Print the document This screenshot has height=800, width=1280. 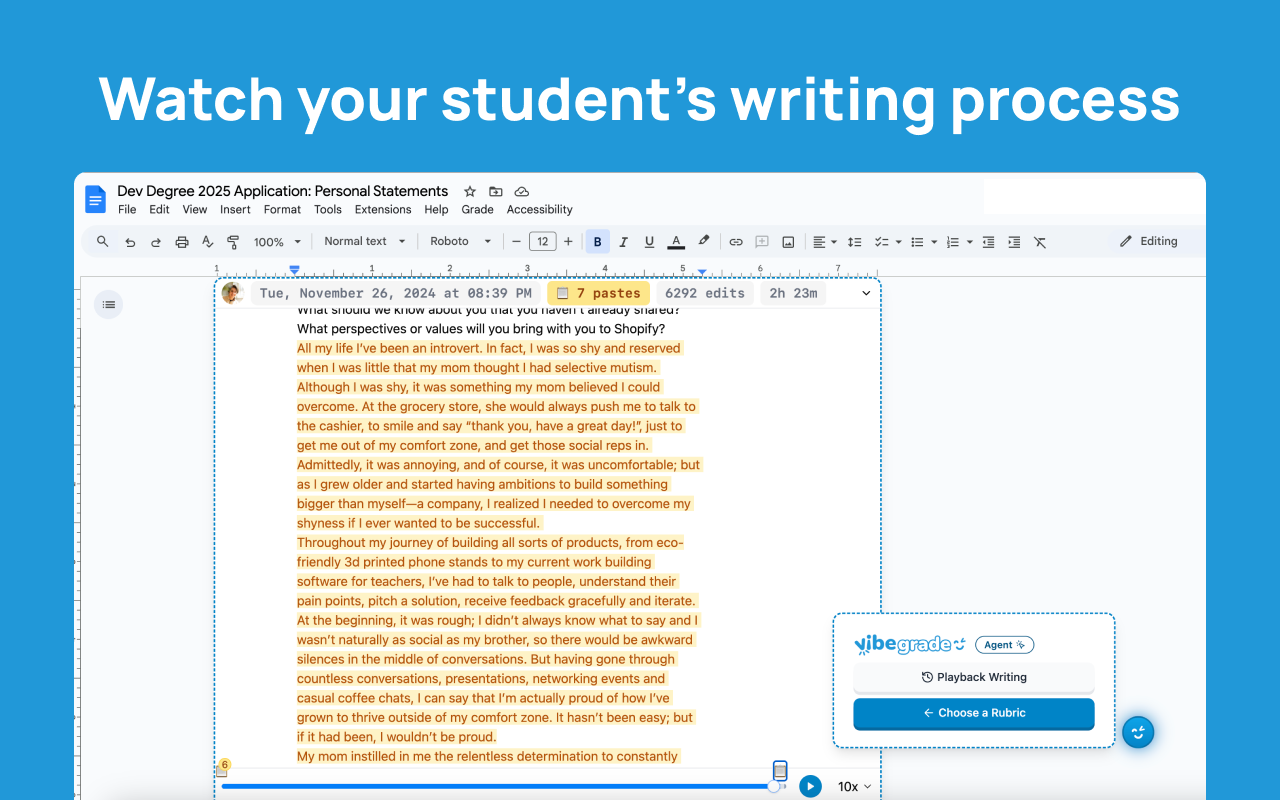(182, 242)
